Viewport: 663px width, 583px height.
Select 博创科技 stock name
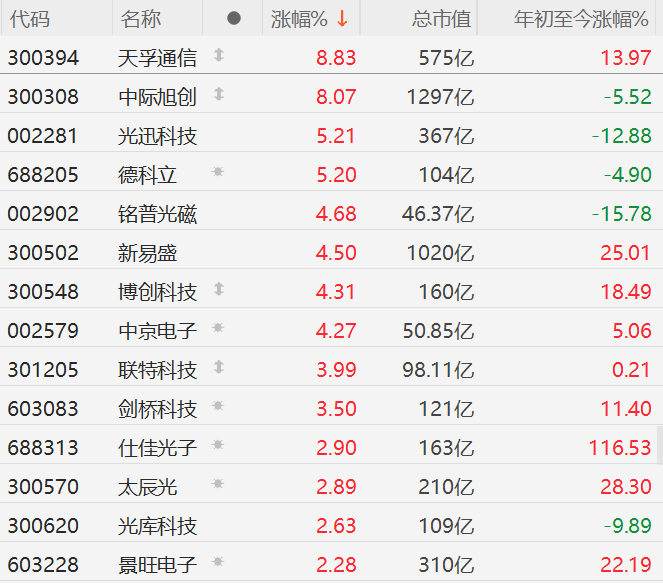[x=157, y=292]
